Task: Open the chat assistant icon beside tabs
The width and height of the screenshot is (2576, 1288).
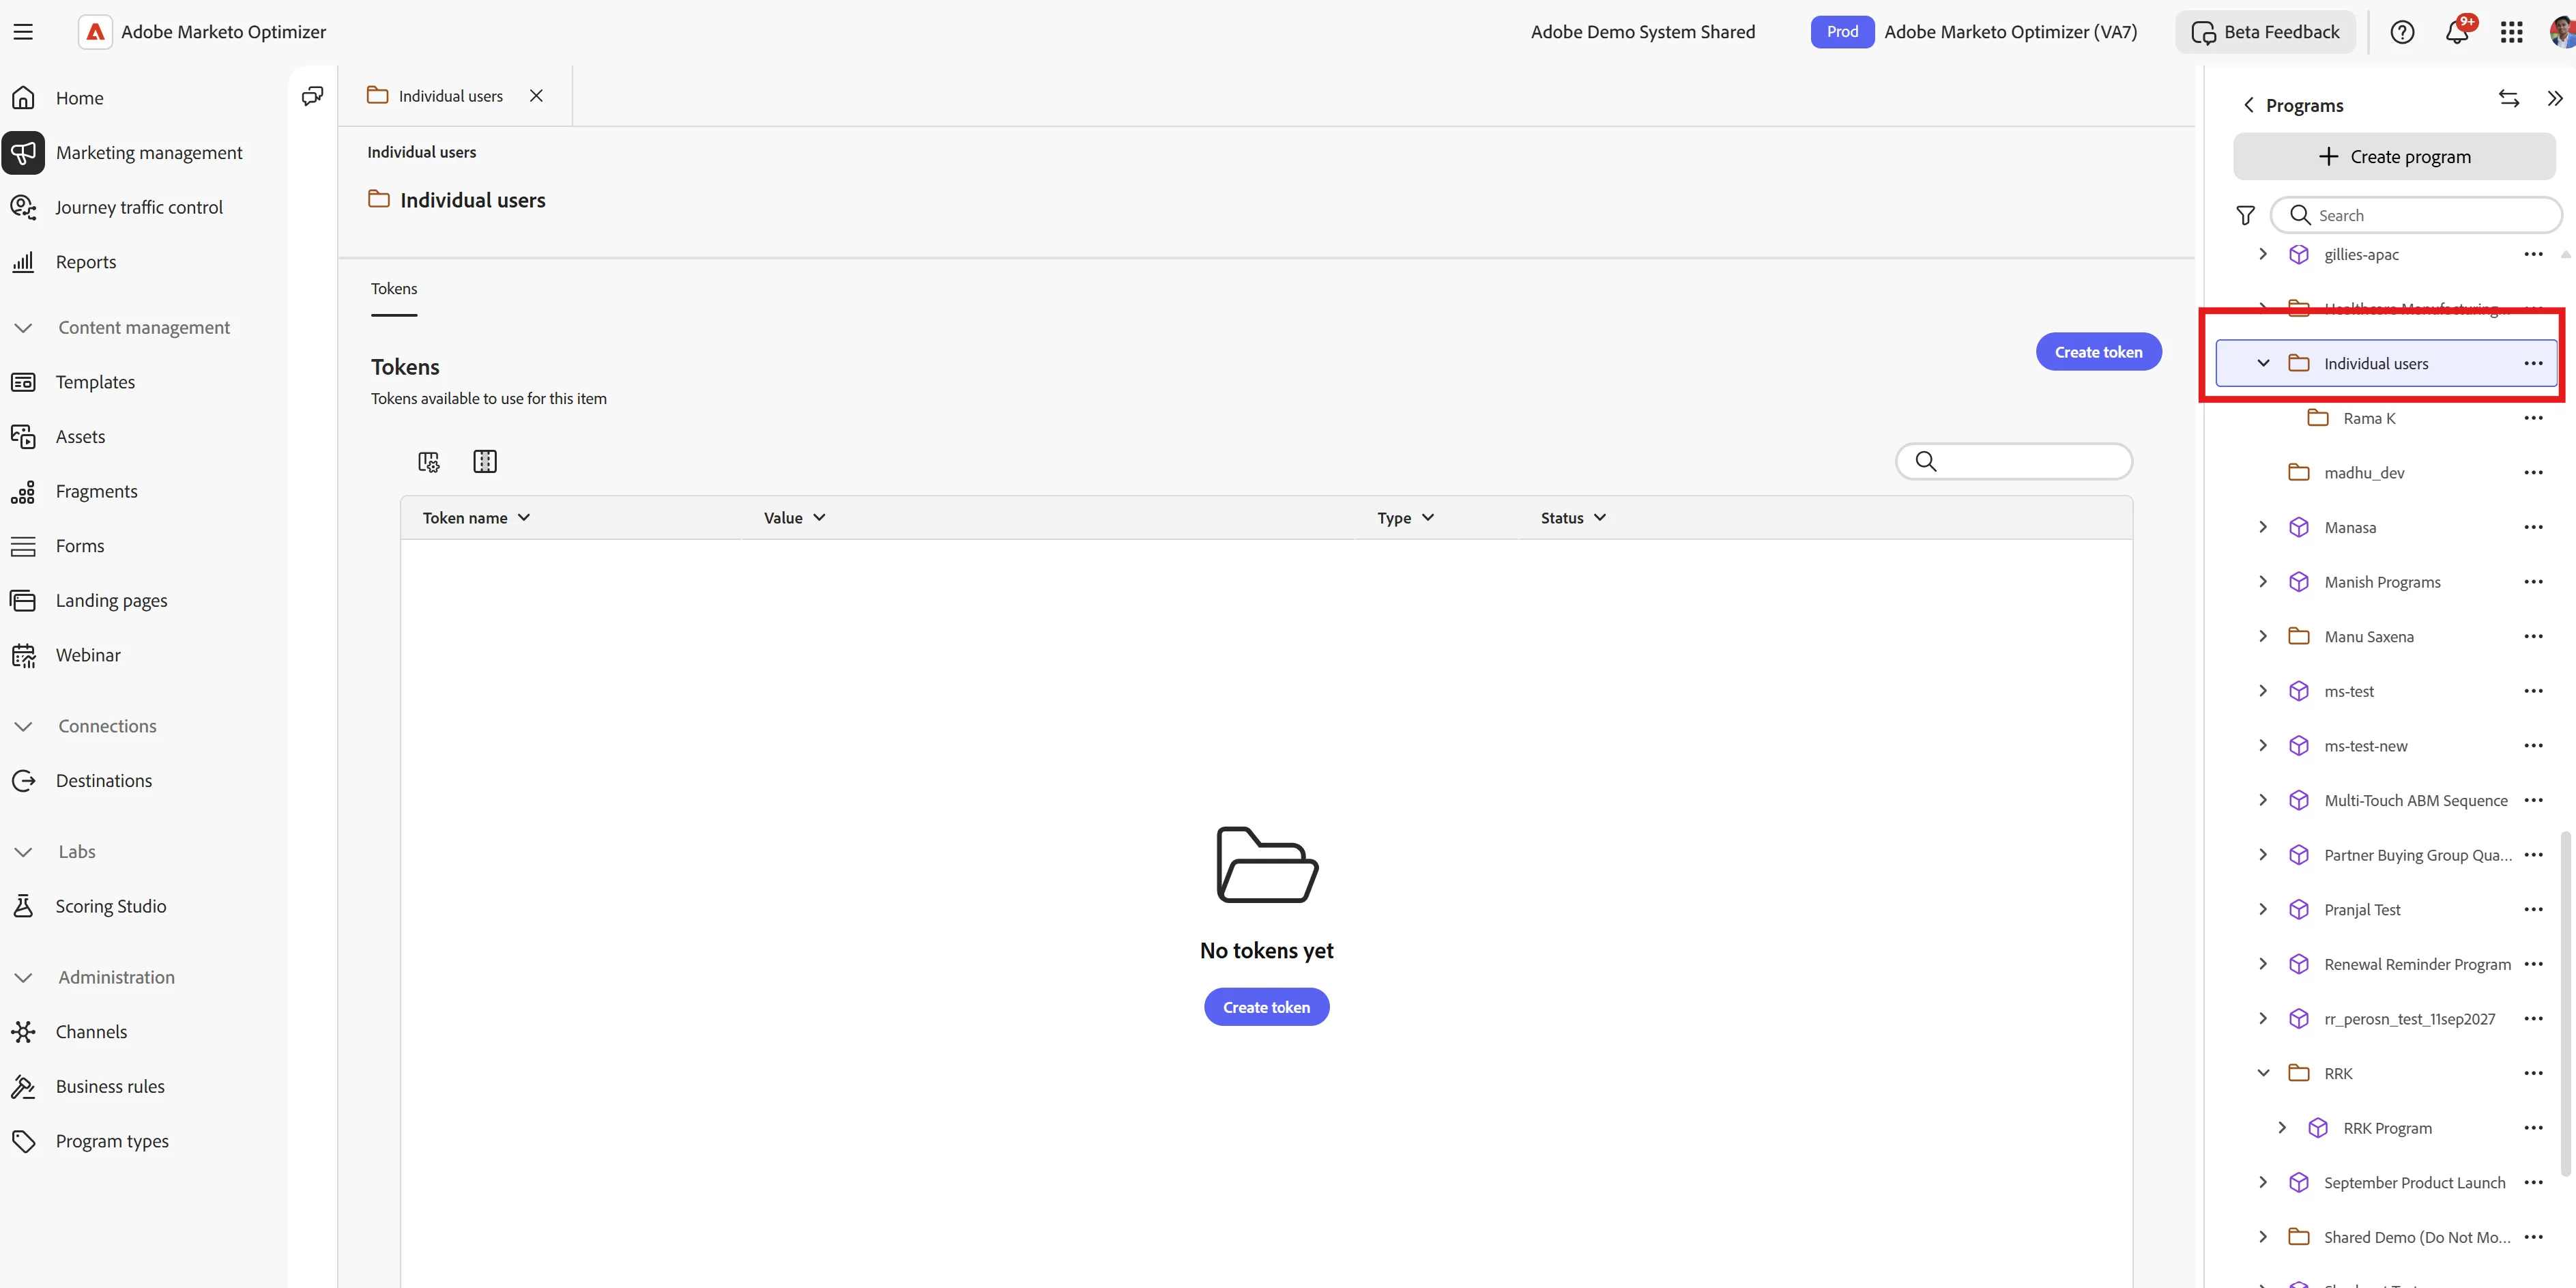Action: [x=312, y=96]
